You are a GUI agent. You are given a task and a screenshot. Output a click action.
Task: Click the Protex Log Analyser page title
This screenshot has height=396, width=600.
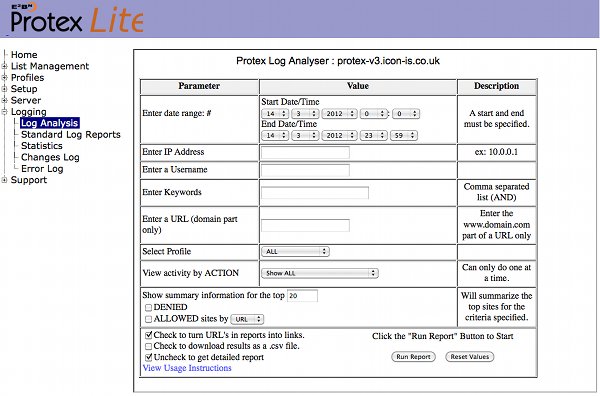pos(338,61)
